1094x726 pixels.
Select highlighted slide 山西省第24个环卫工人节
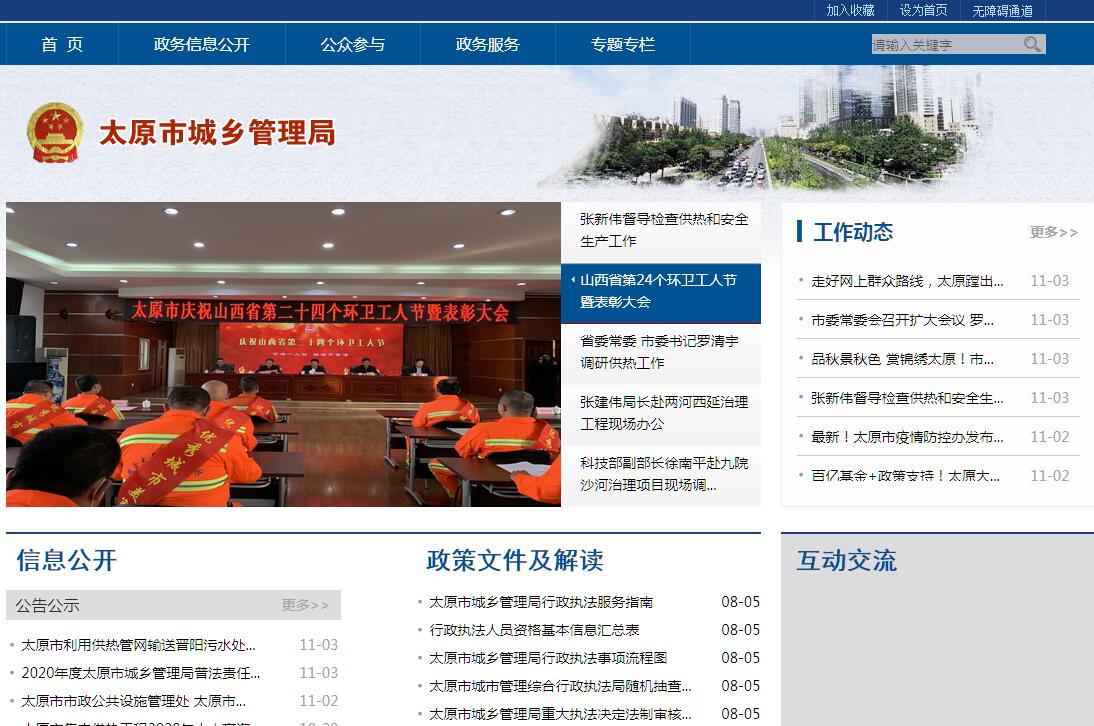point(660,291)
